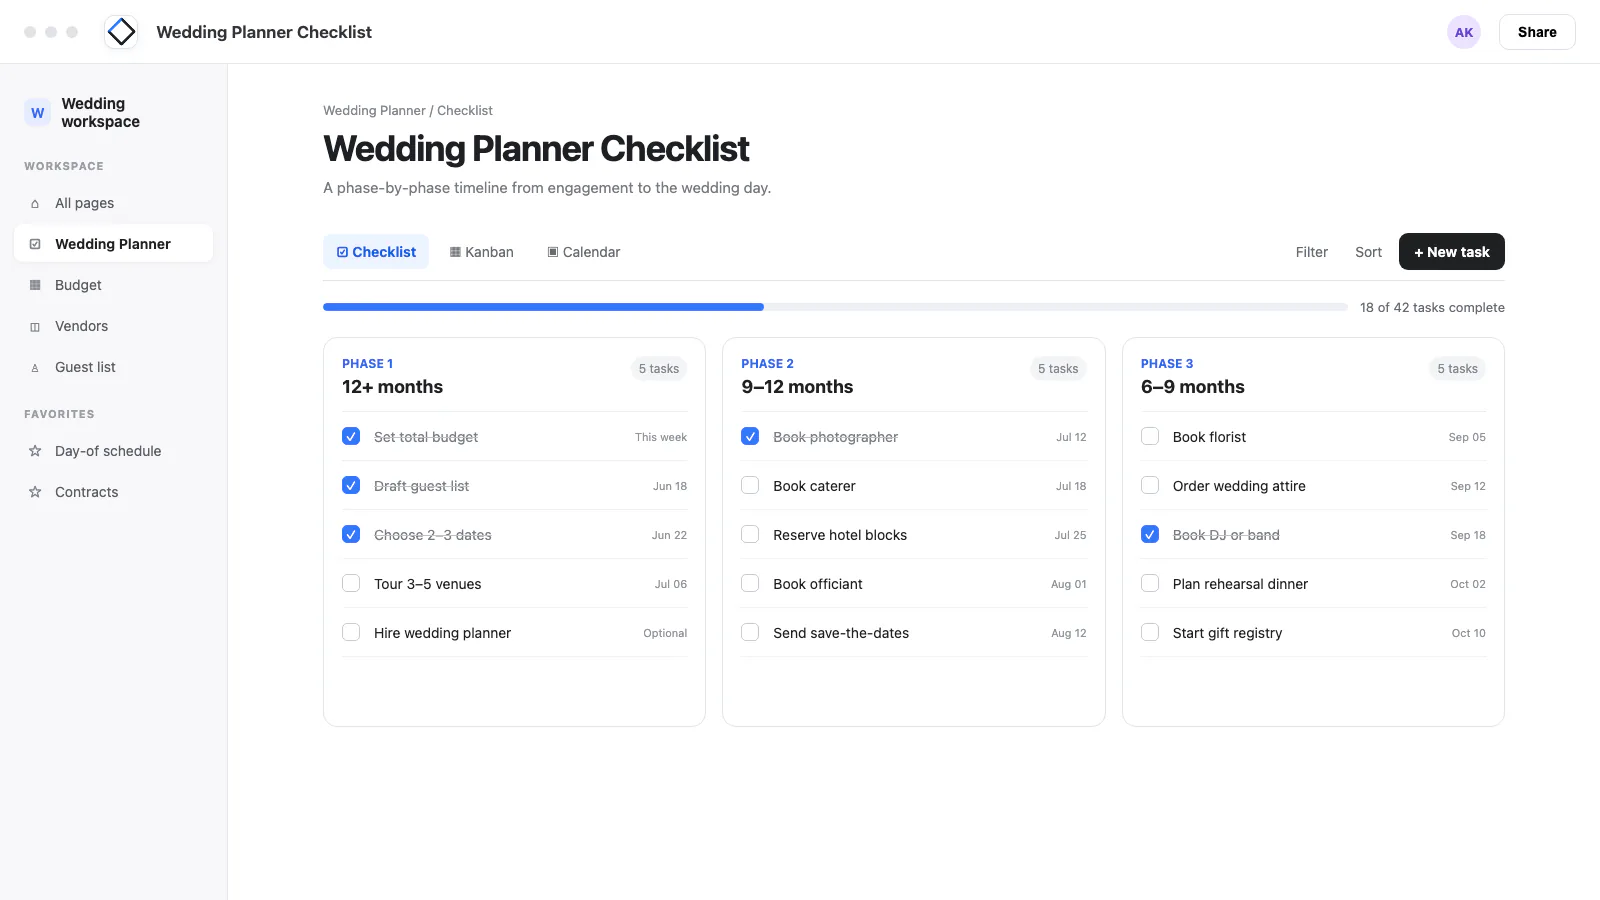
Task: Check the Send save-the-dates box
Action: (750, 632)
